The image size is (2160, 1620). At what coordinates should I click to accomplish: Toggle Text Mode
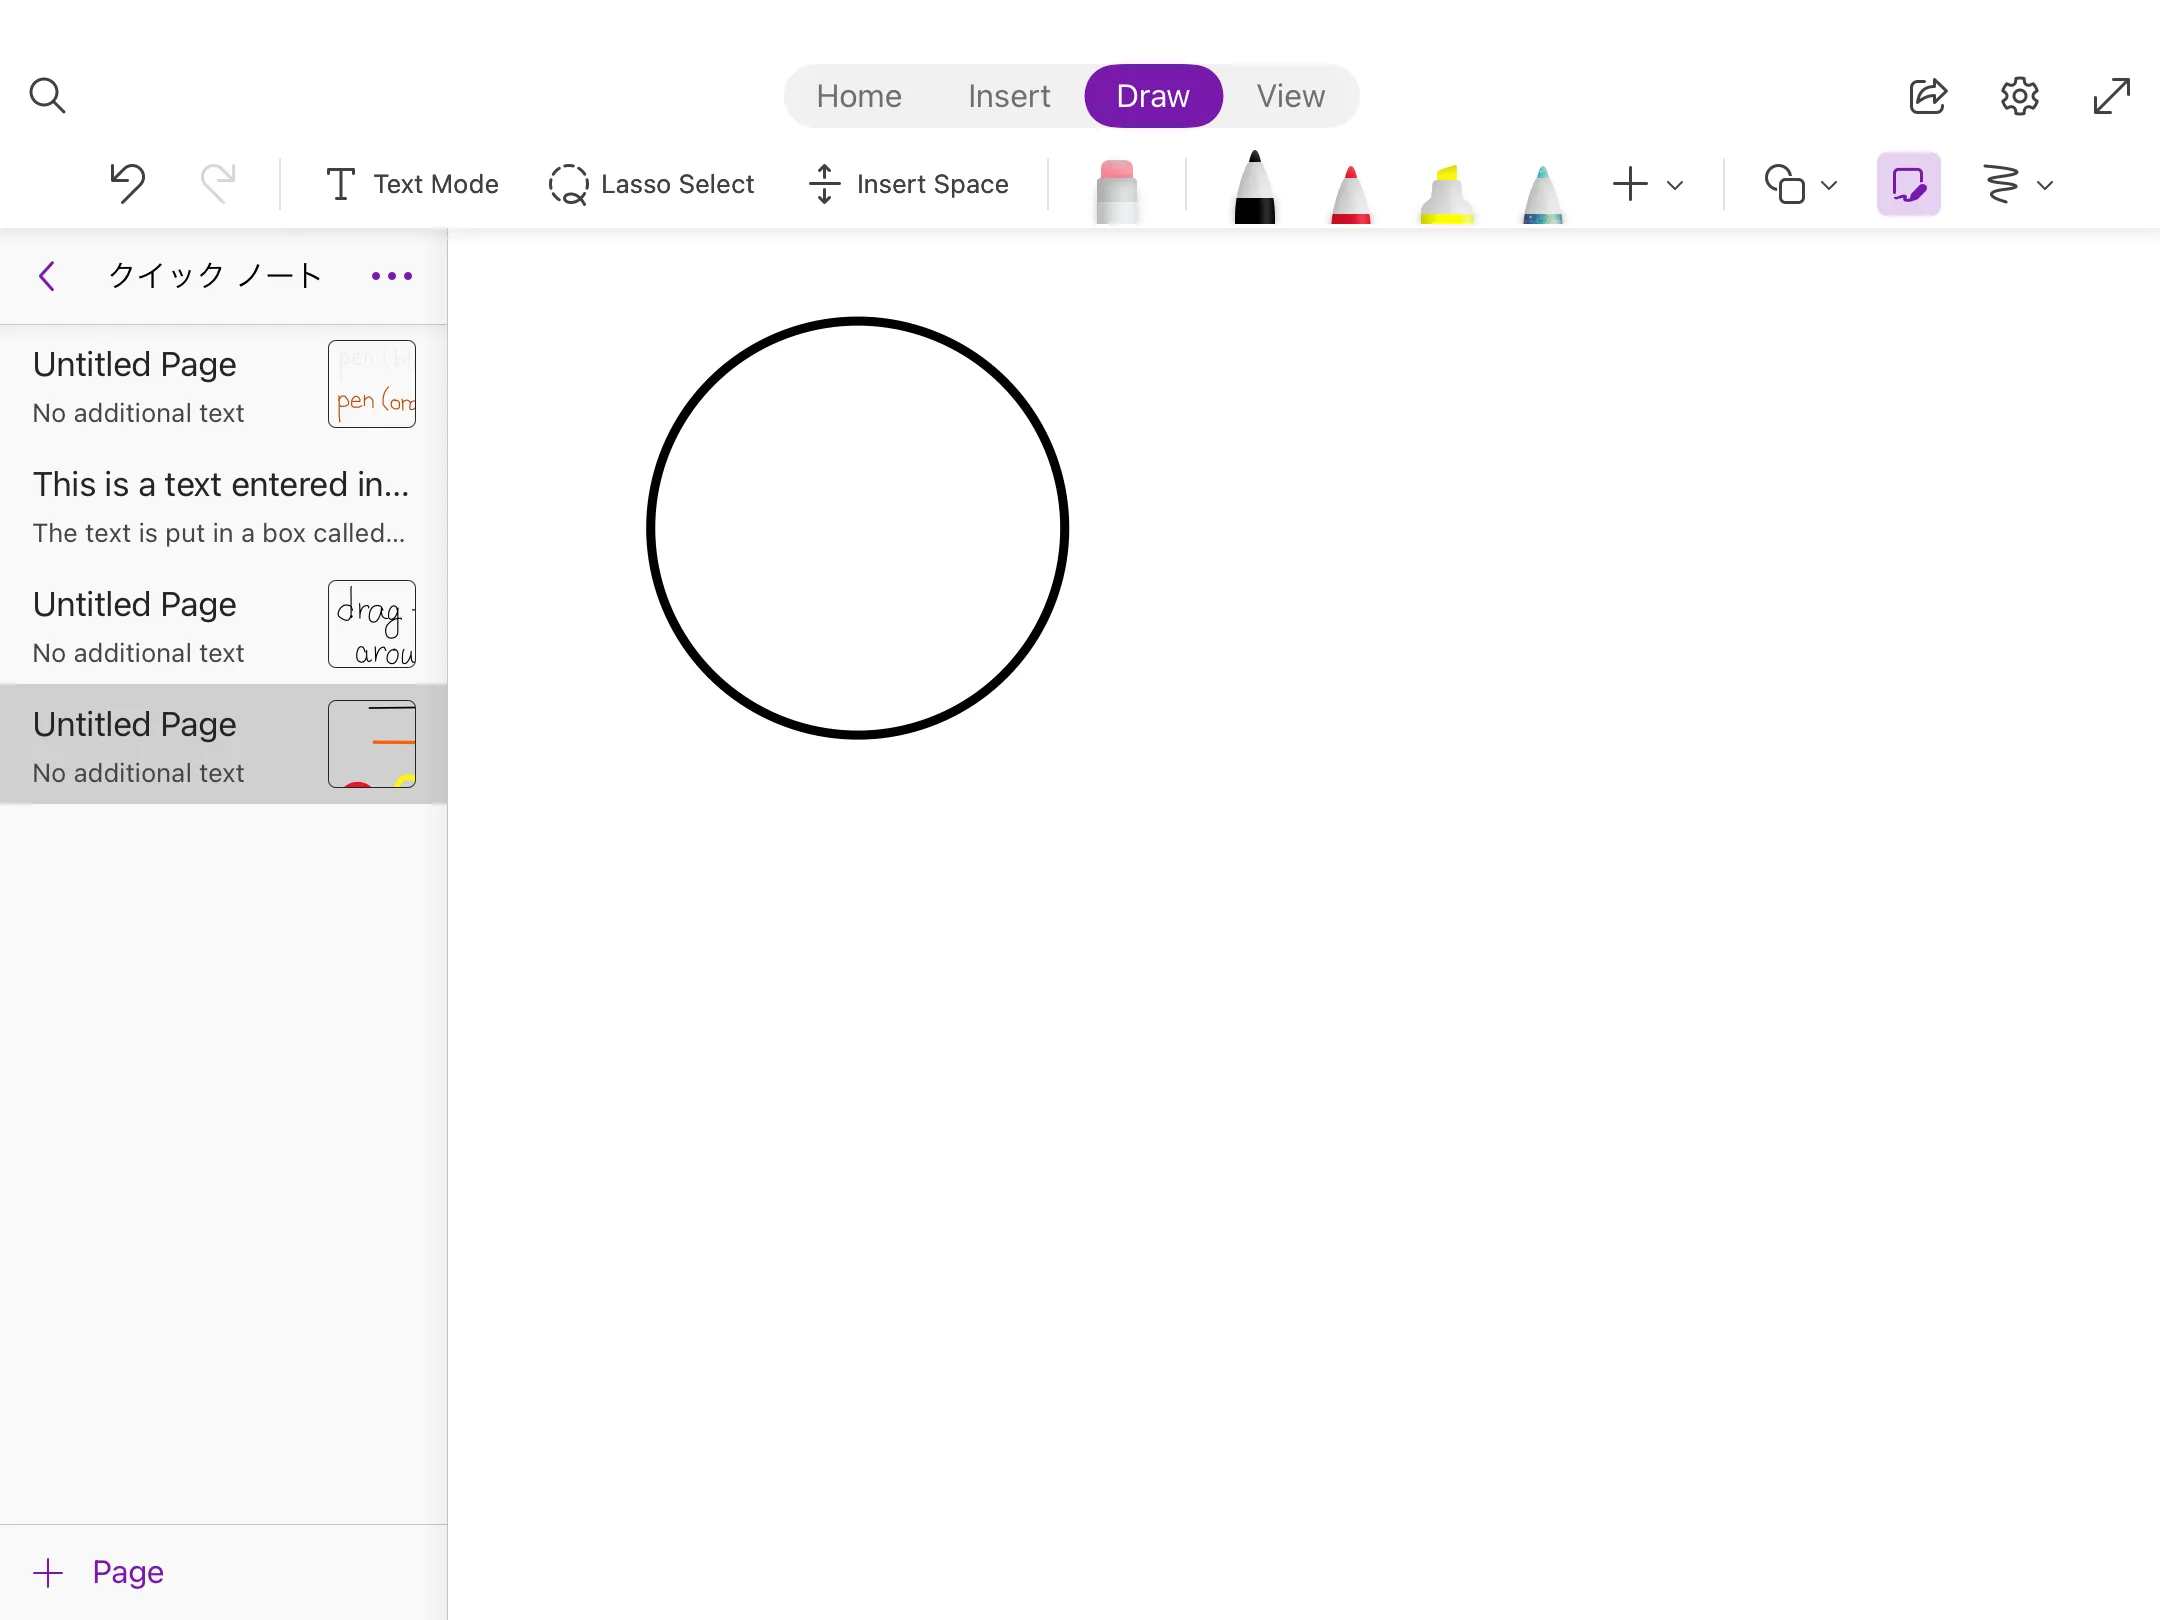point(412,184)
